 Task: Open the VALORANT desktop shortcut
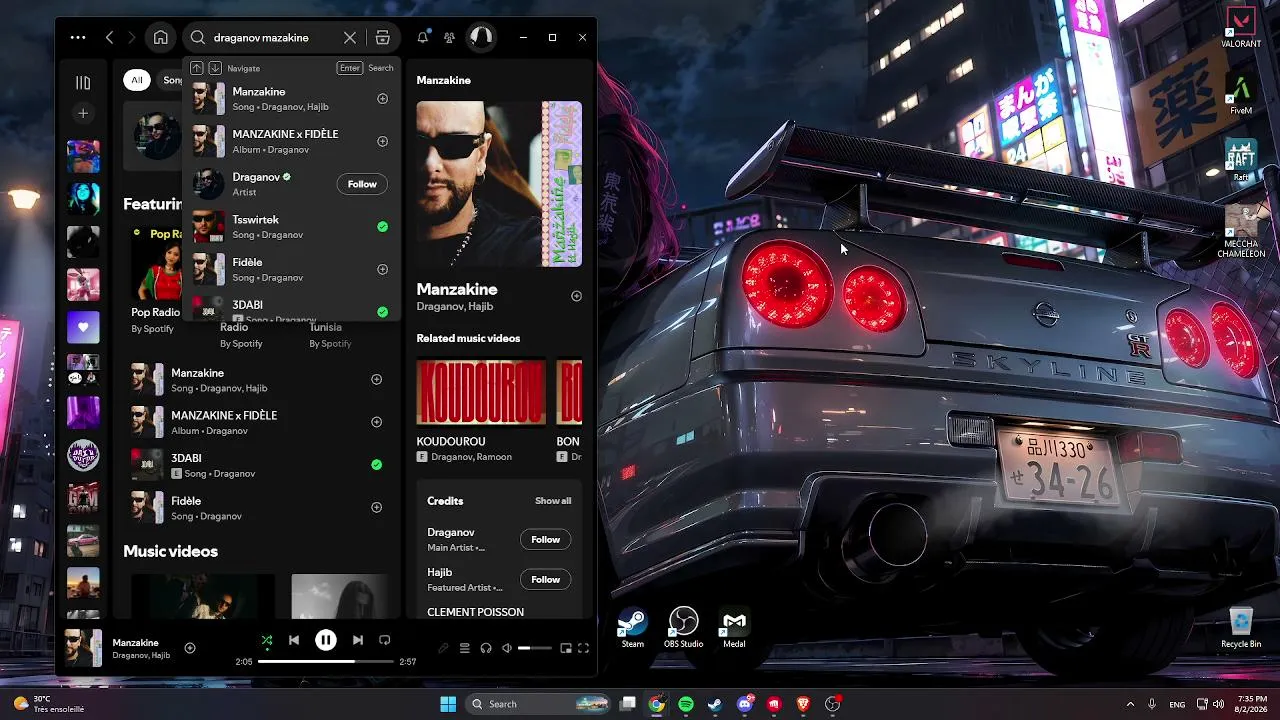[1241, 27]
